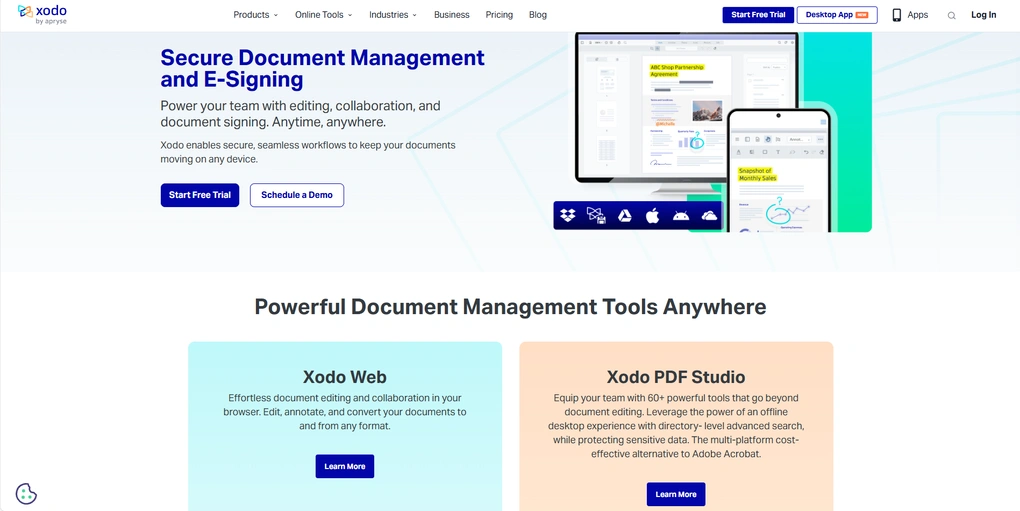Click Powerful Document Management Tools Anywhere heading
This screenshot has width=1020, height=511.
(x=510, y=306)
